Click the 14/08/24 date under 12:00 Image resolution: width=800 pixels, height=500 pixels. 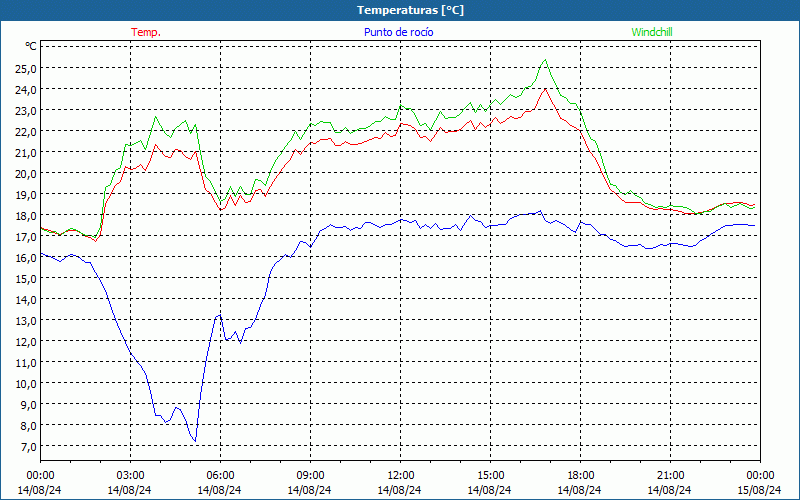(399, 490)
